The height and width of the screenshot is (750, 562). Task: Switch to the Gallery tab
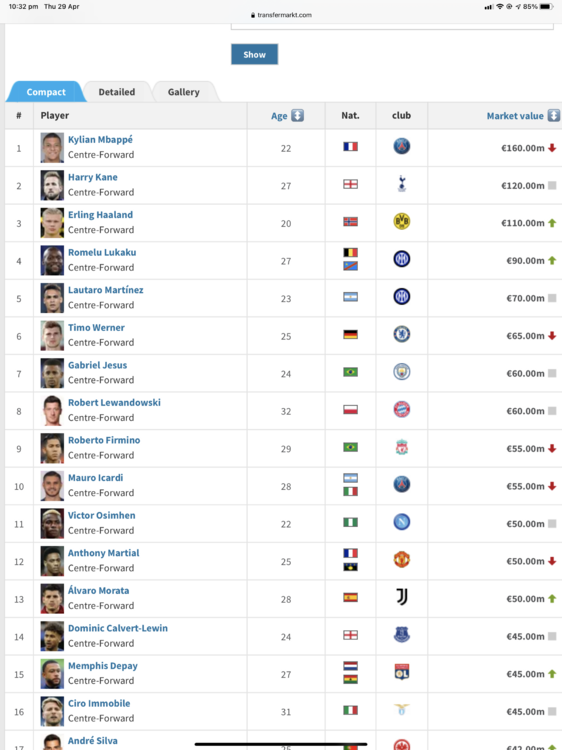coord(184,92)
